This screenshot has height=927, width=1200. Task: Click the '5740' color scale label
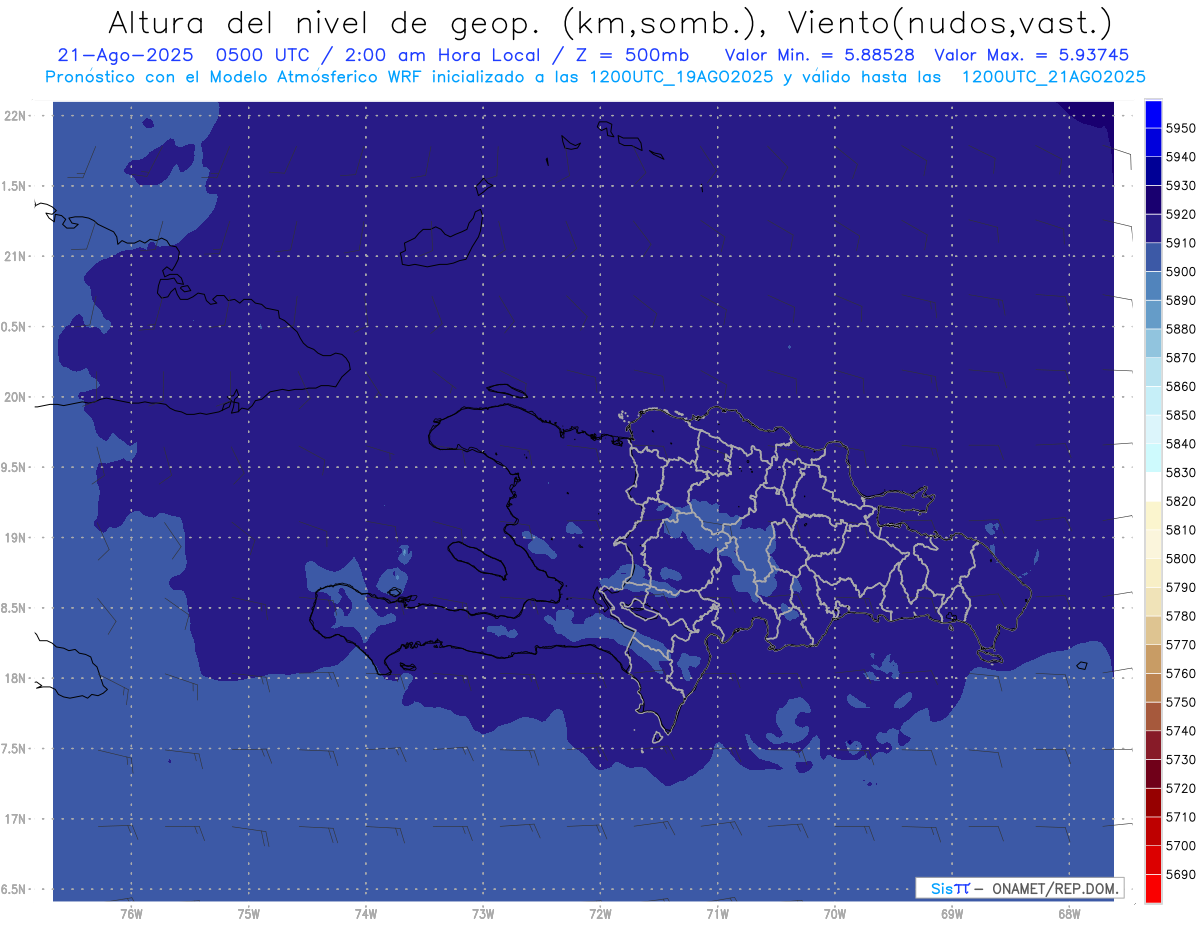(1180, 730)
